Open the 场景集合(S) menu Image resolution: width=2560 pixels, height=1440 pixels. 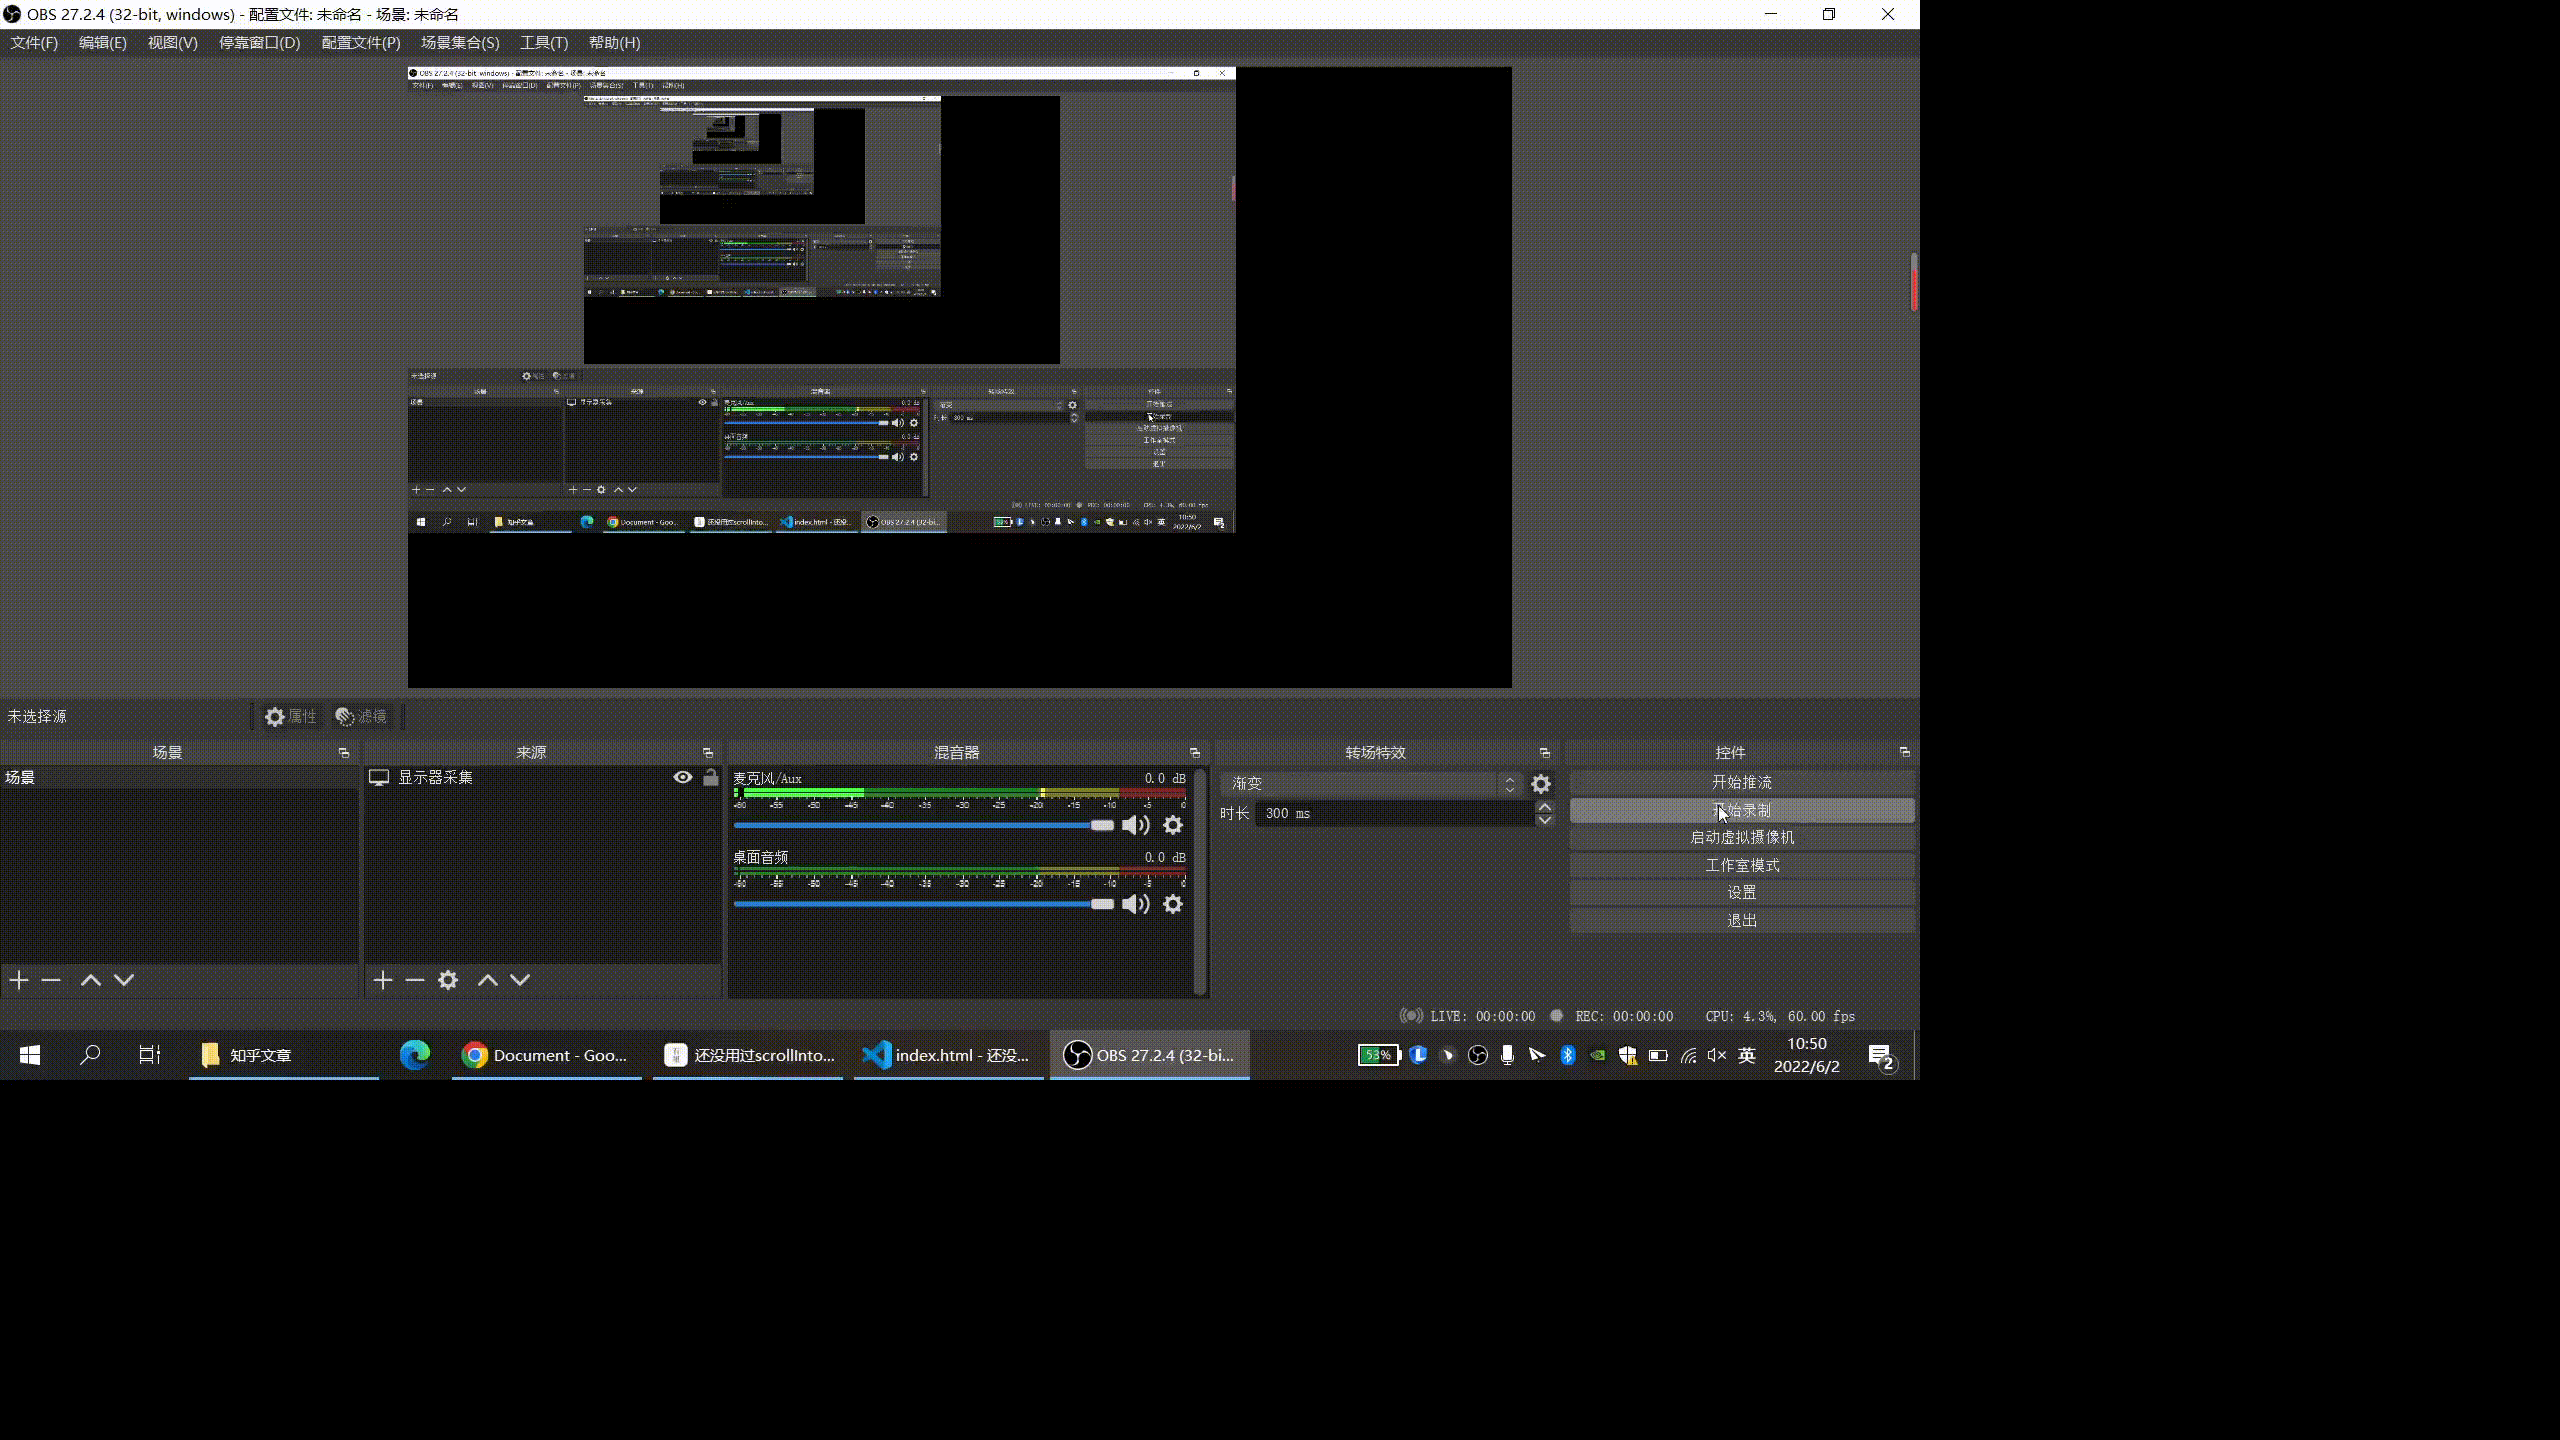coord(459,43)
